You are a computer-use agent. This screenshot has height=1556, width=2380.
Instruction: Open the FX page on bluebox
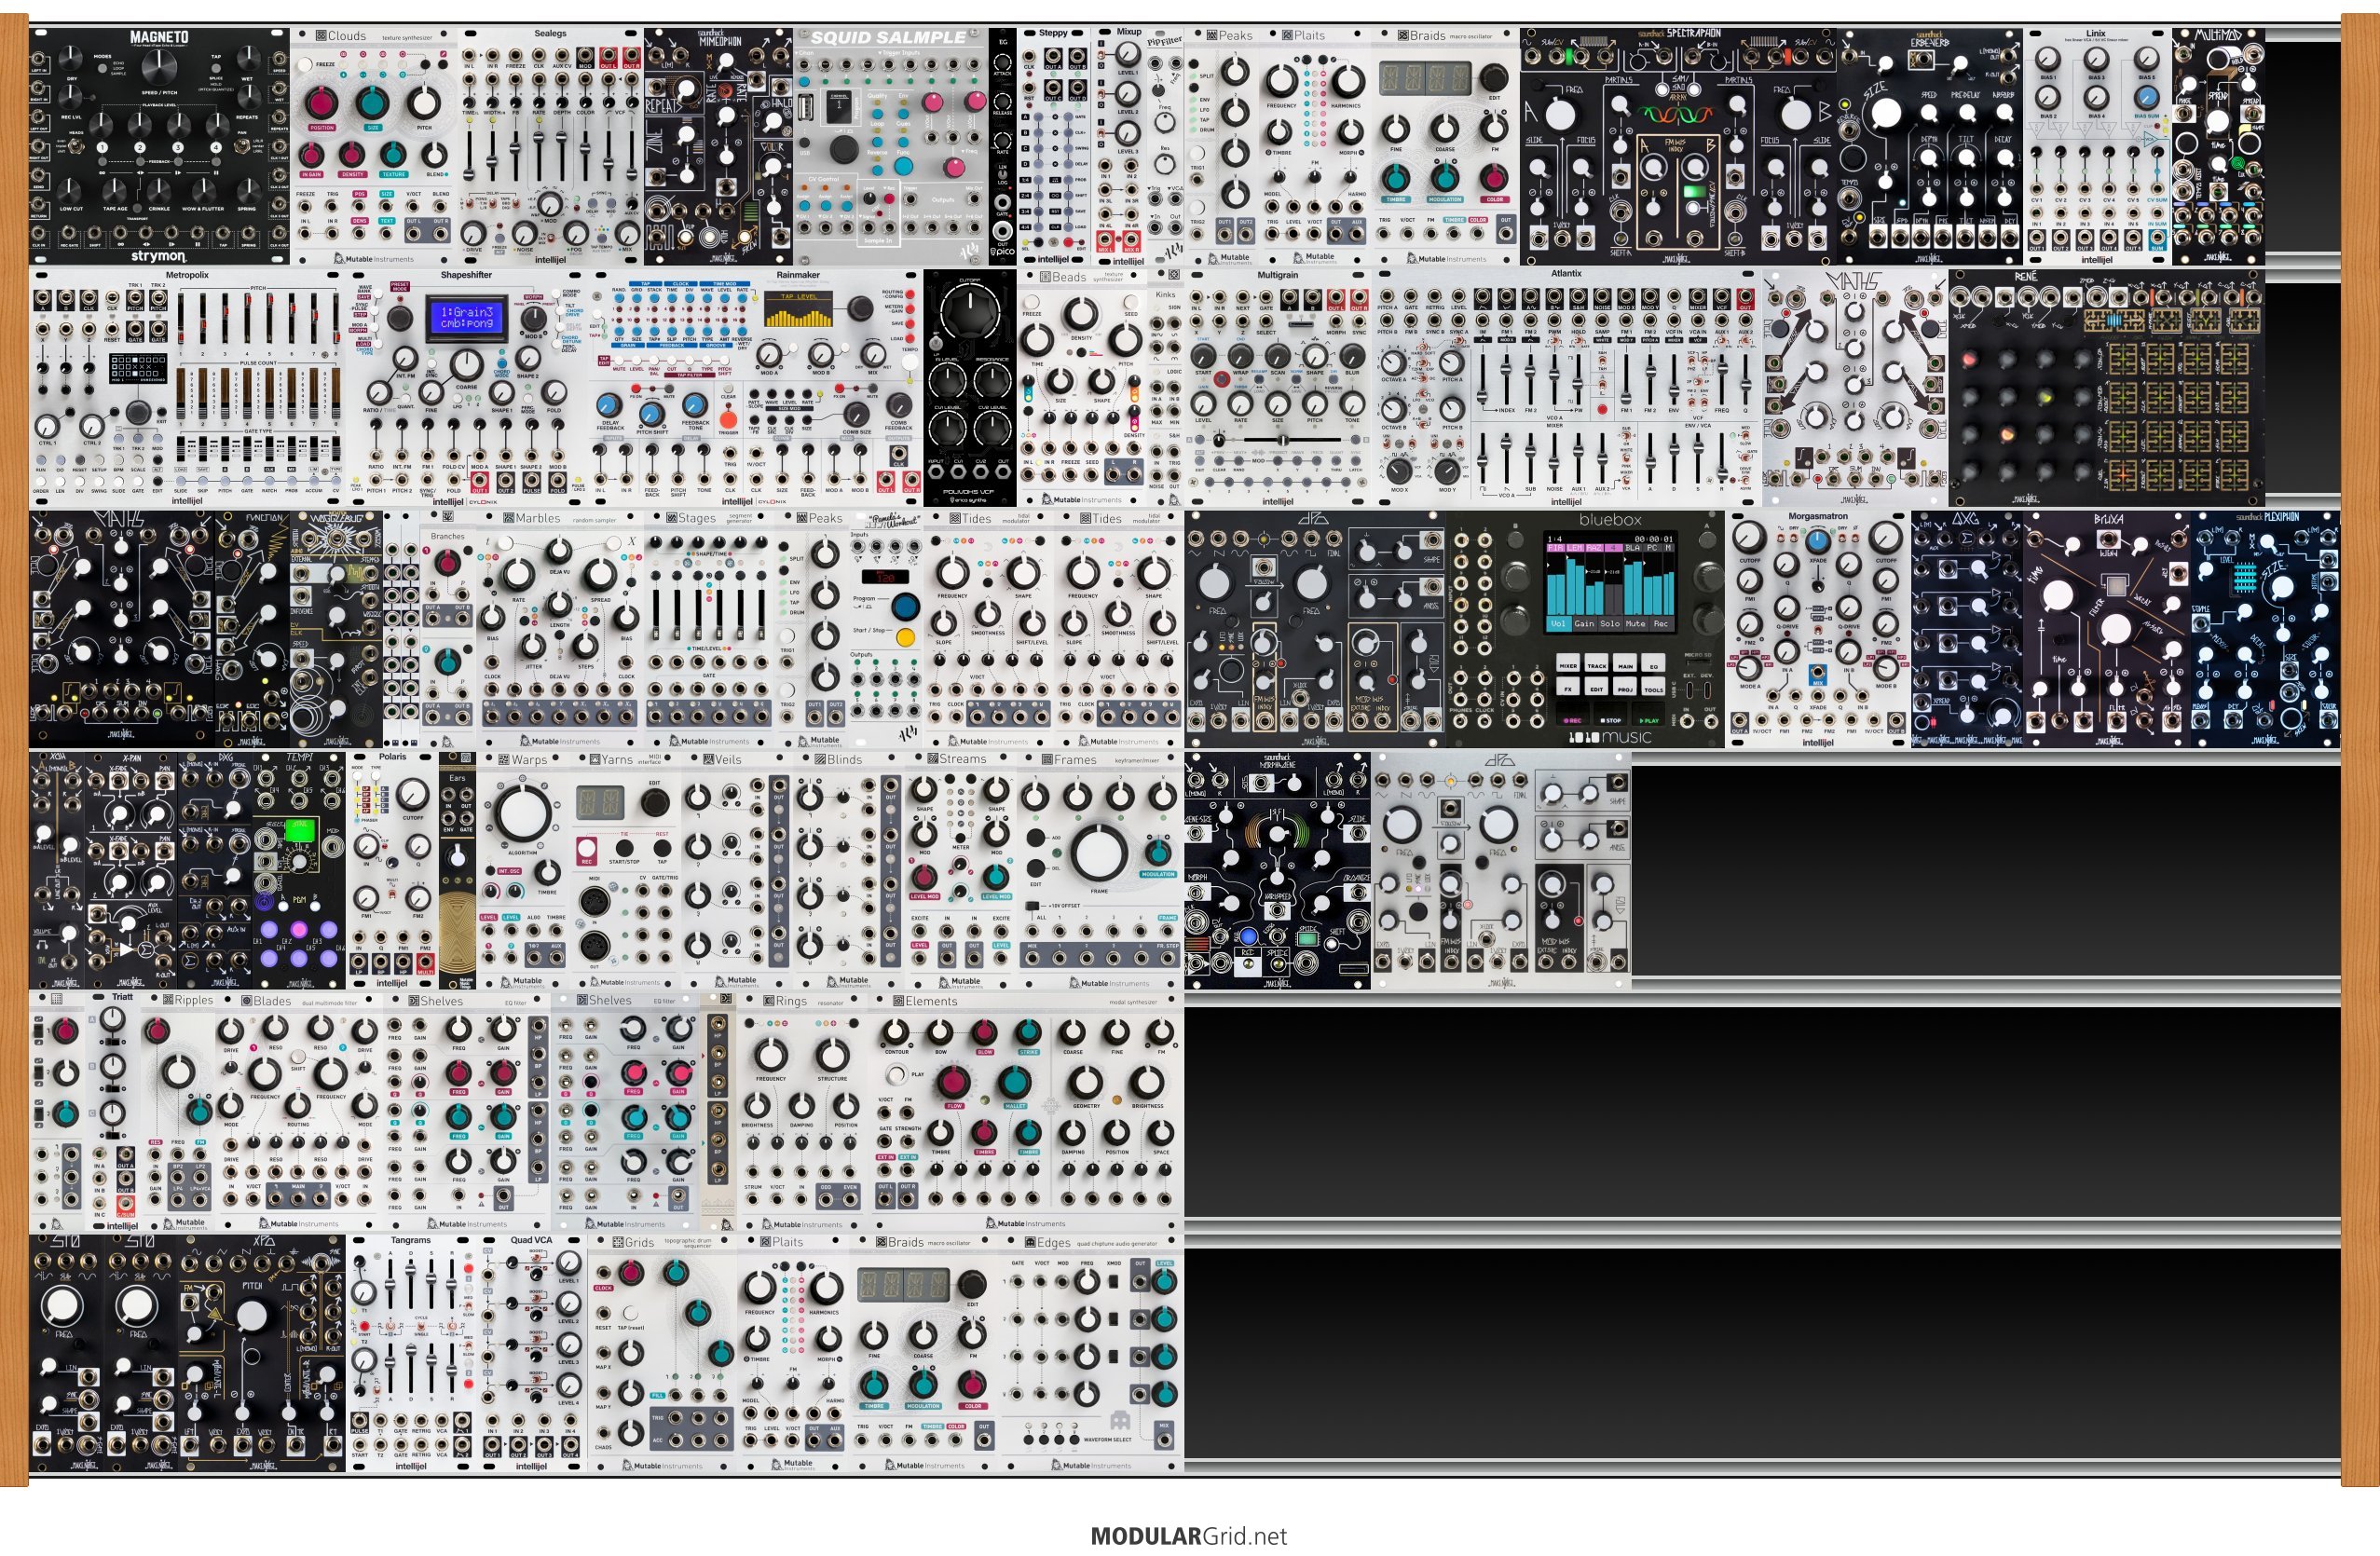pos(1568,689)
